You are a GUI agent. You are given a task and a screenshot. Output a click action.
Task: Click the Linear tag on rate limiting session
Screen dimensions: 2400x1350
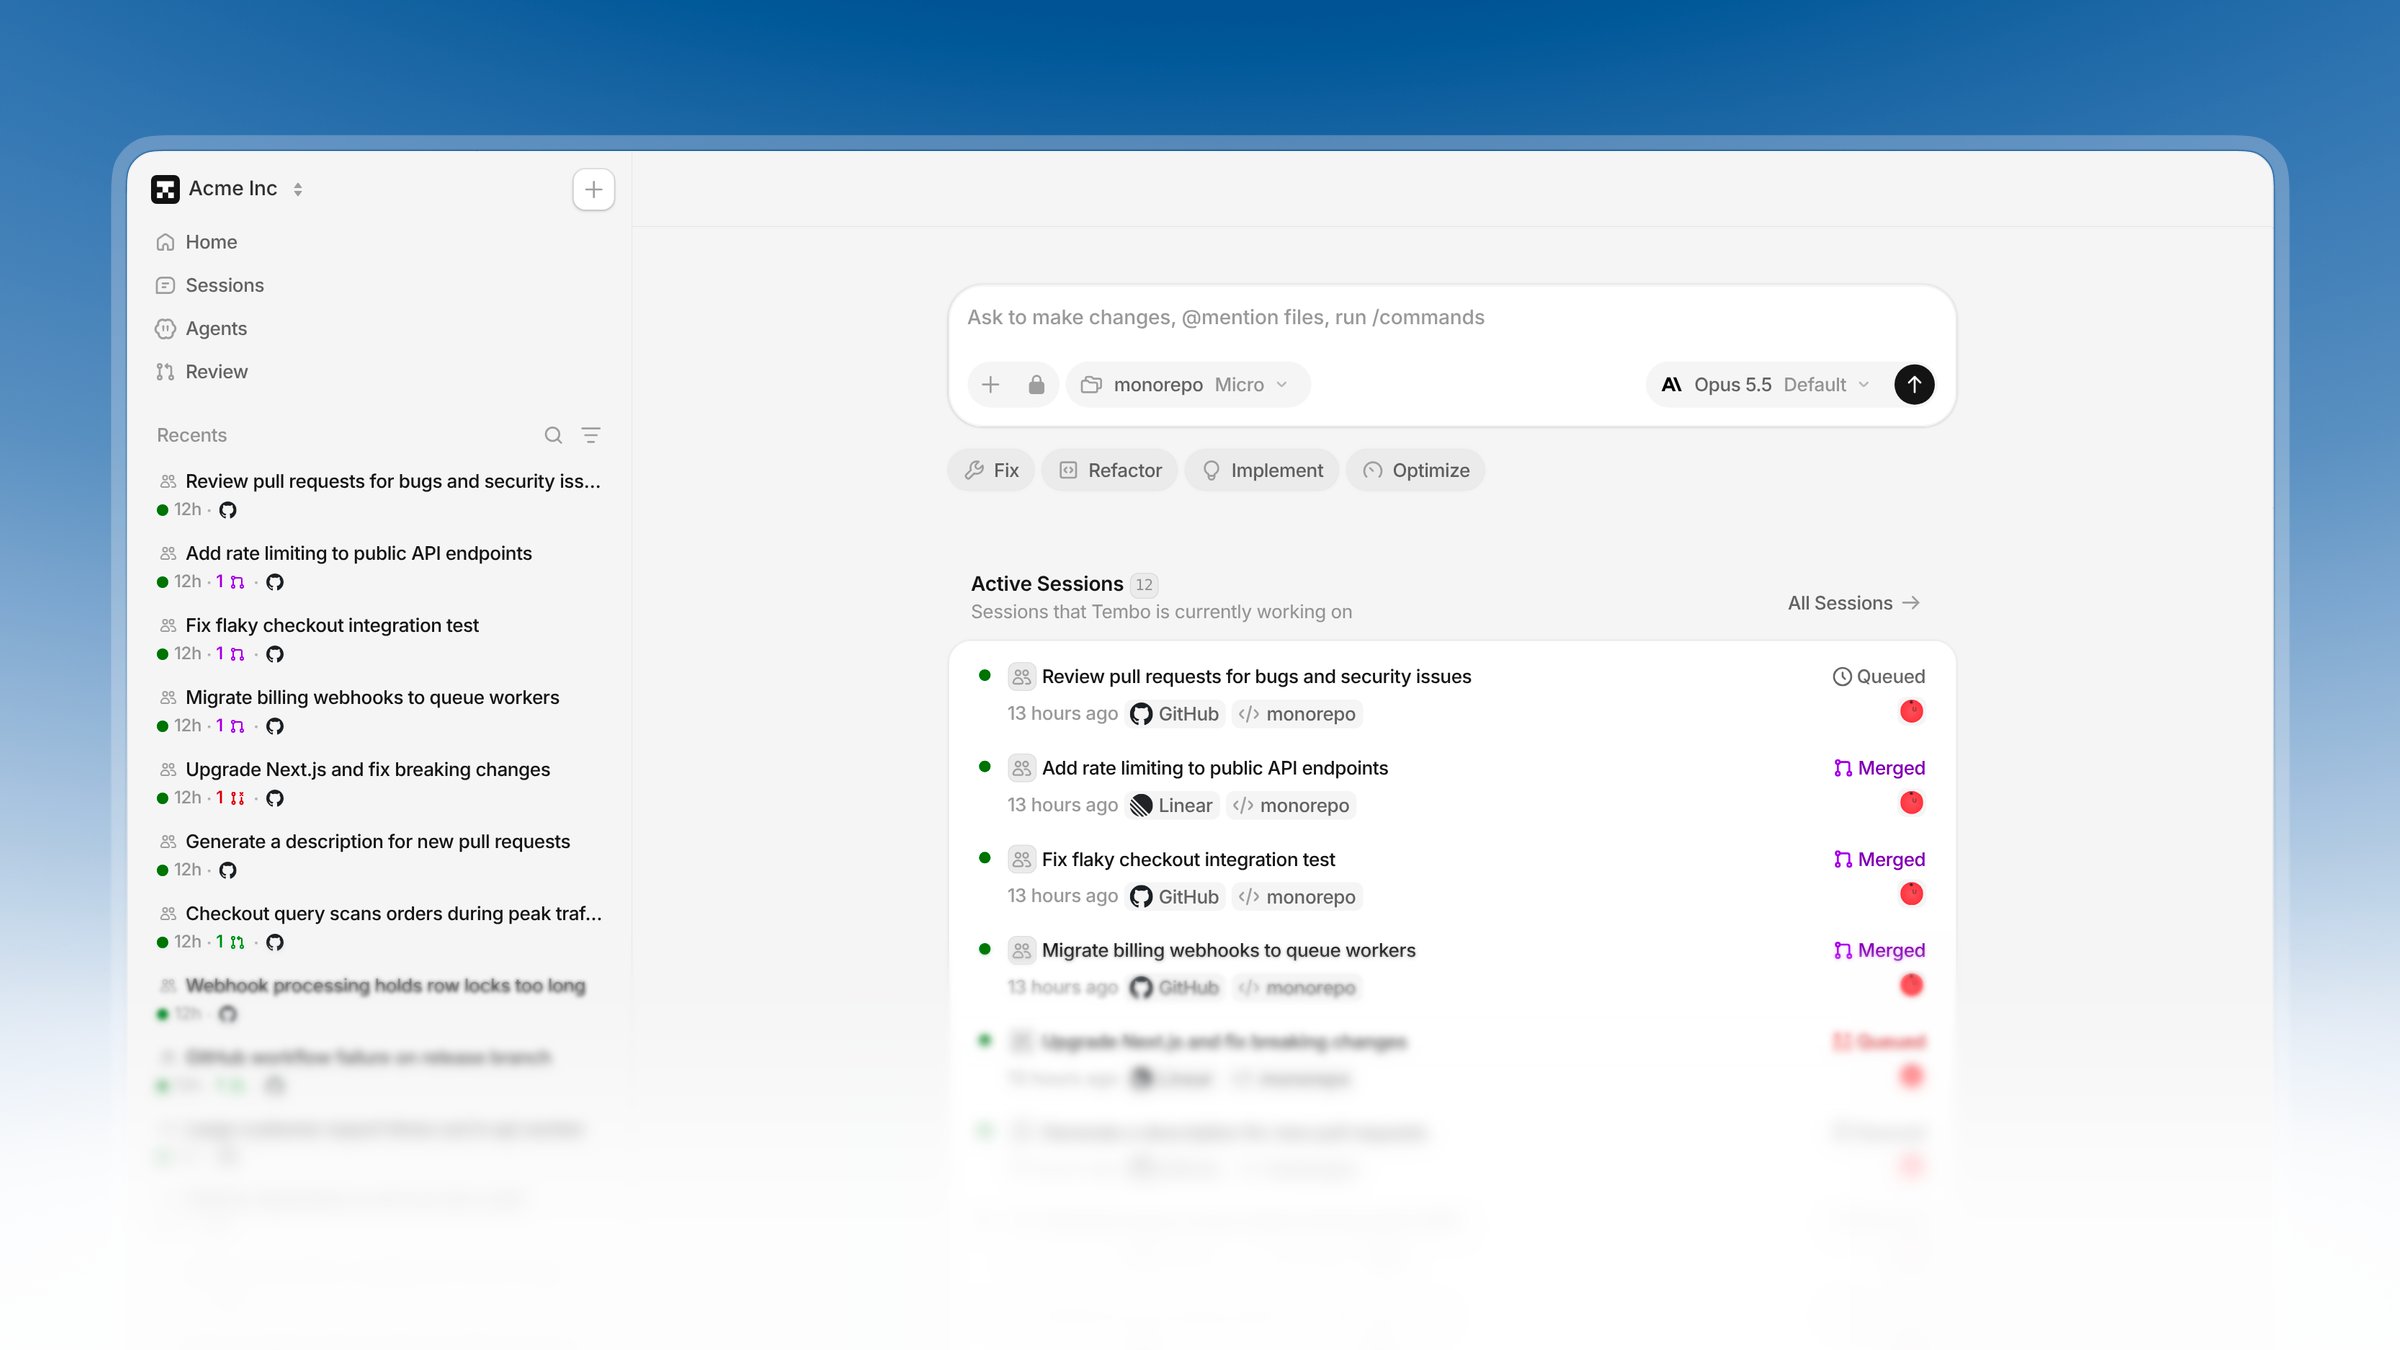[x=1171, y=805]
